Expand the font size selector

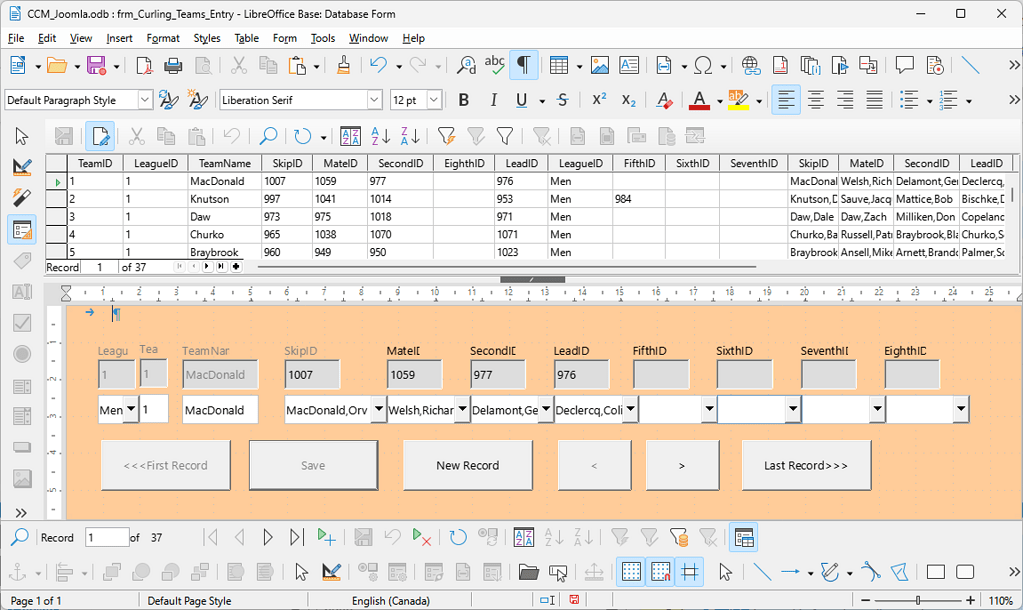coord(434,100)
